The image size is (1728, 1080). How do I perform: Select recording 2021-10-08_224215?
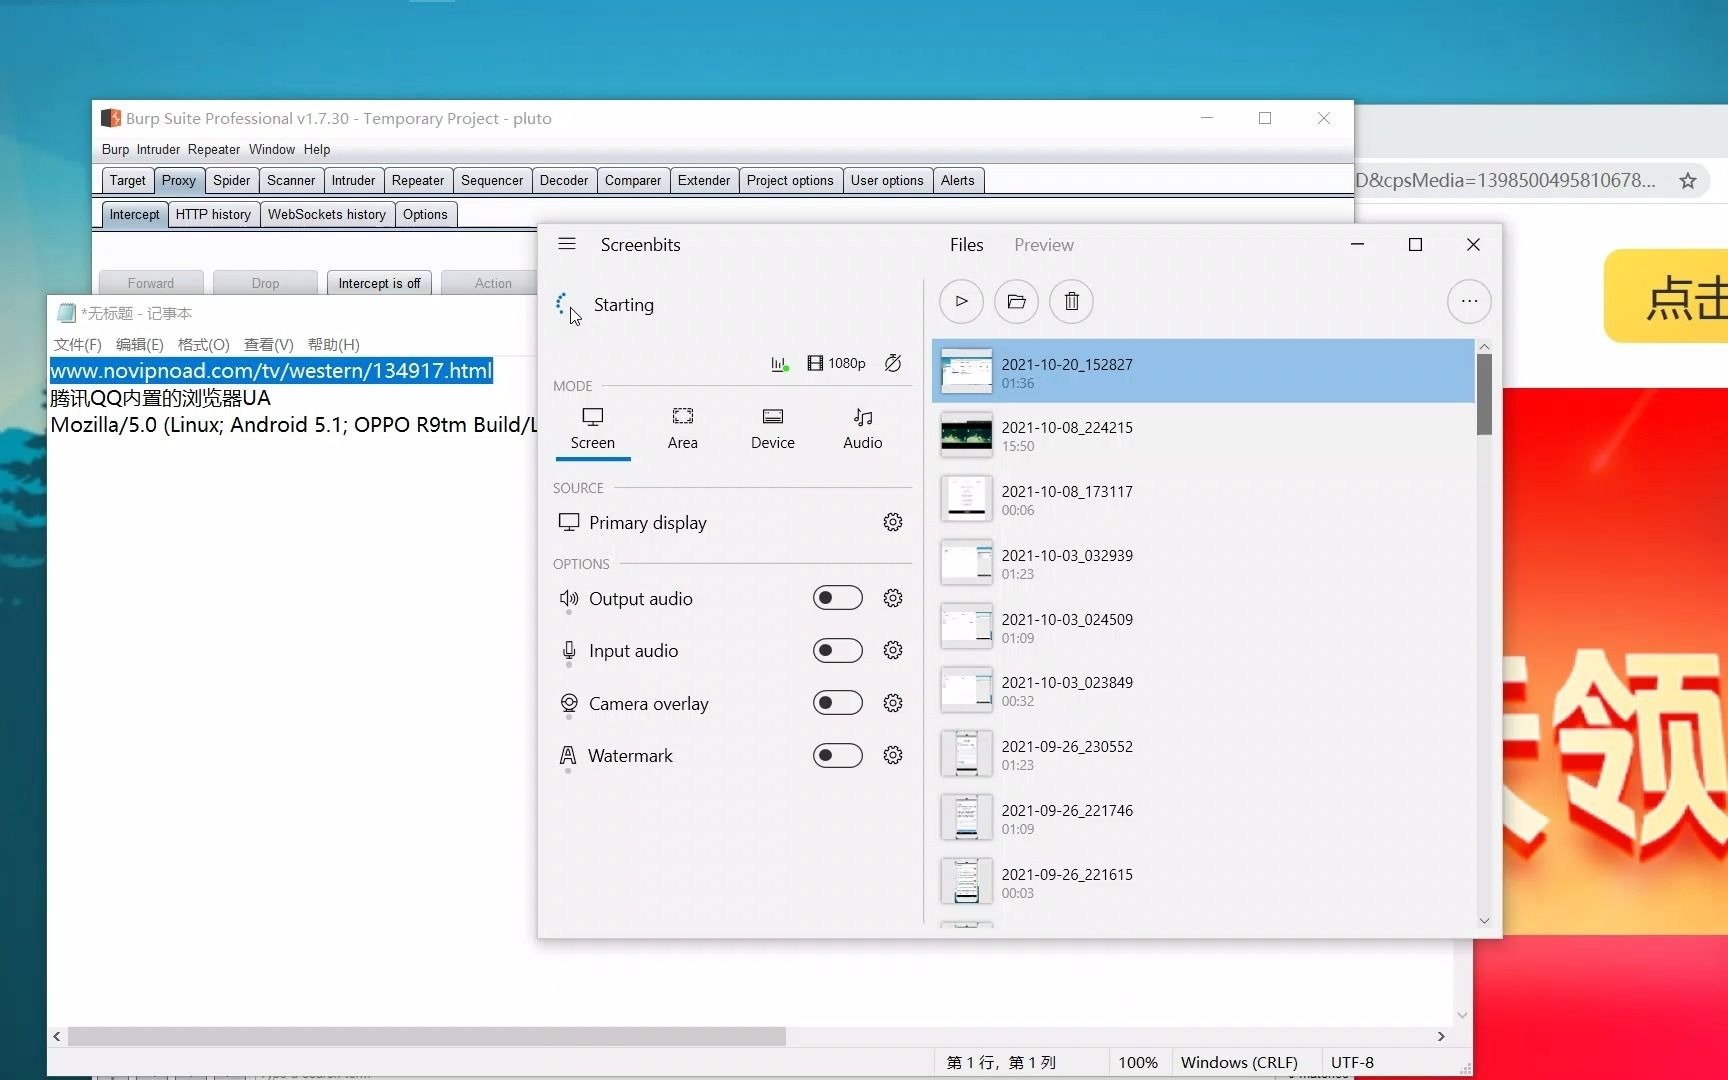[x=1203, y=435]
